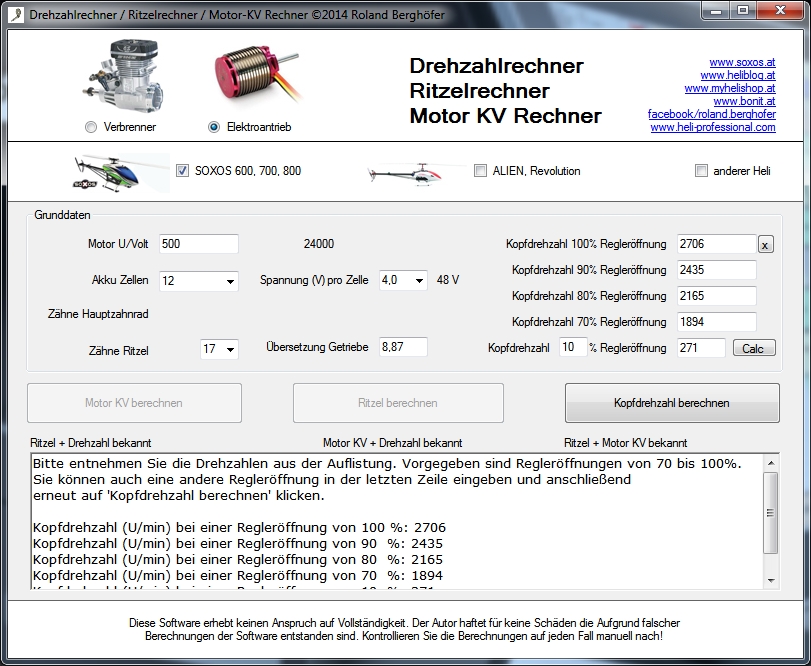
Task: Close the Drehzahlrechner window
Action: tap(780, 11)
